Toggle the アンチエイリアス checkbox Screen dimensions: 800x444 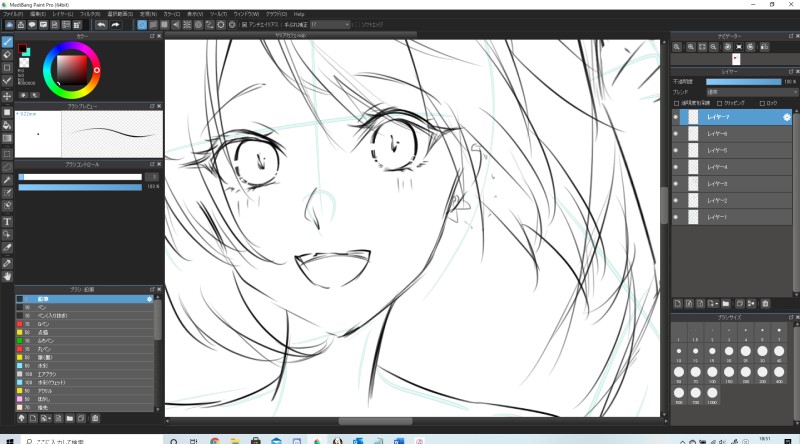click(x=244, y=24)
